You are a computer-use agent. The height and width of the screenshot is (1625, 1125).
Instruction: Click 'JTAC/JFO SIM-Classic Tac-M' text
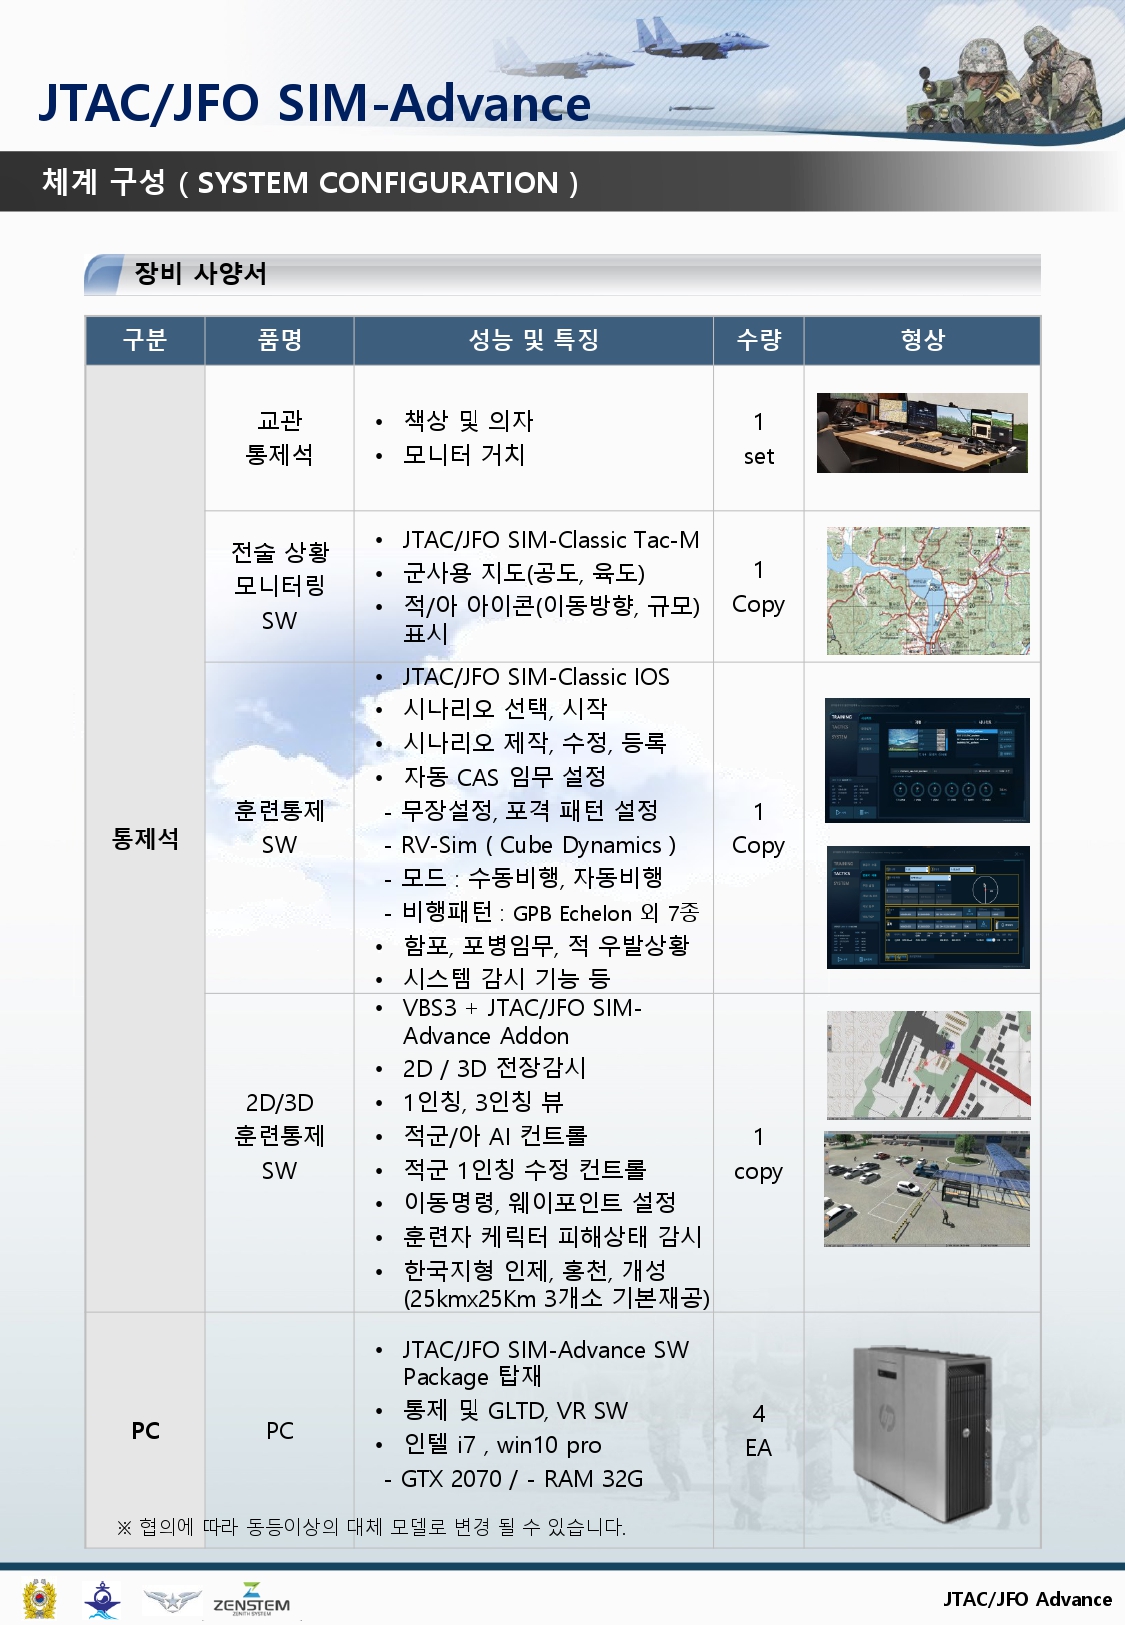click(551, 540)
